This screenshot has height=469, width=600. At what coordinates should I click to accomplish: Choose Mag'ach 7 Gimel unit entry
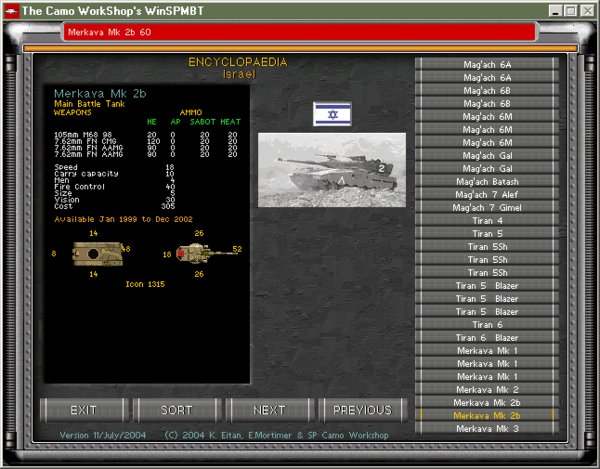[x=487, y=207]
